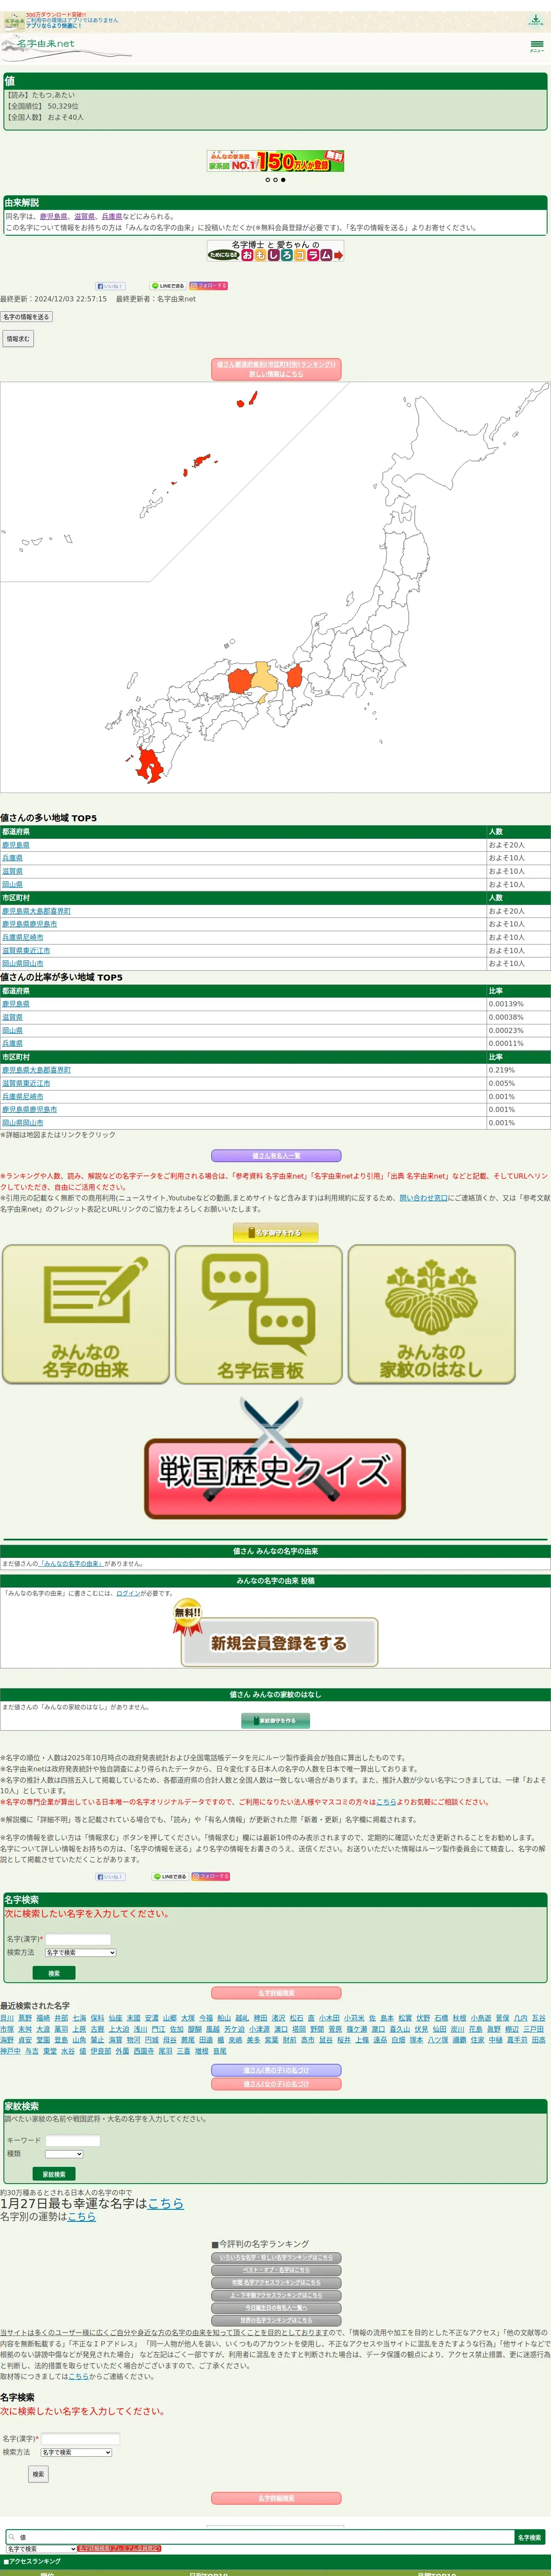
Task: Click the ログイン link
Action: click(128, 1593)
